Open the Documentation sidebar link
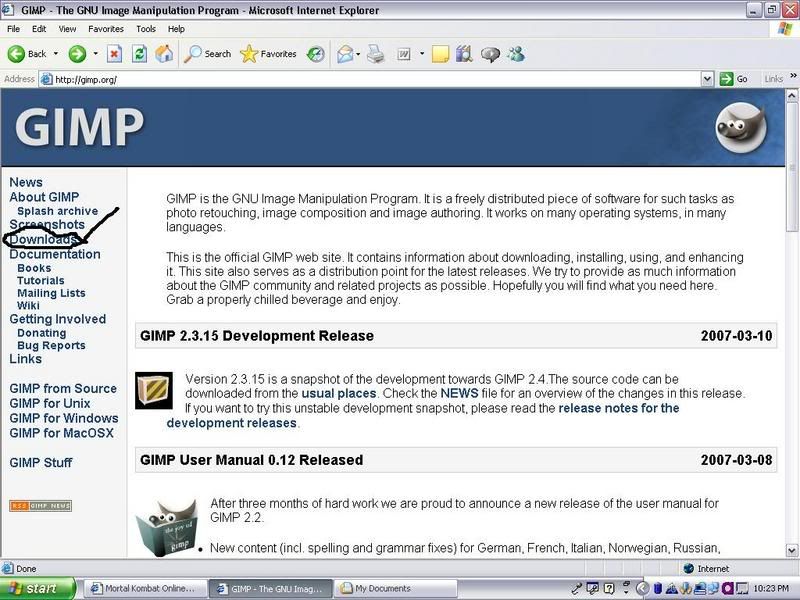 point(55,254)
